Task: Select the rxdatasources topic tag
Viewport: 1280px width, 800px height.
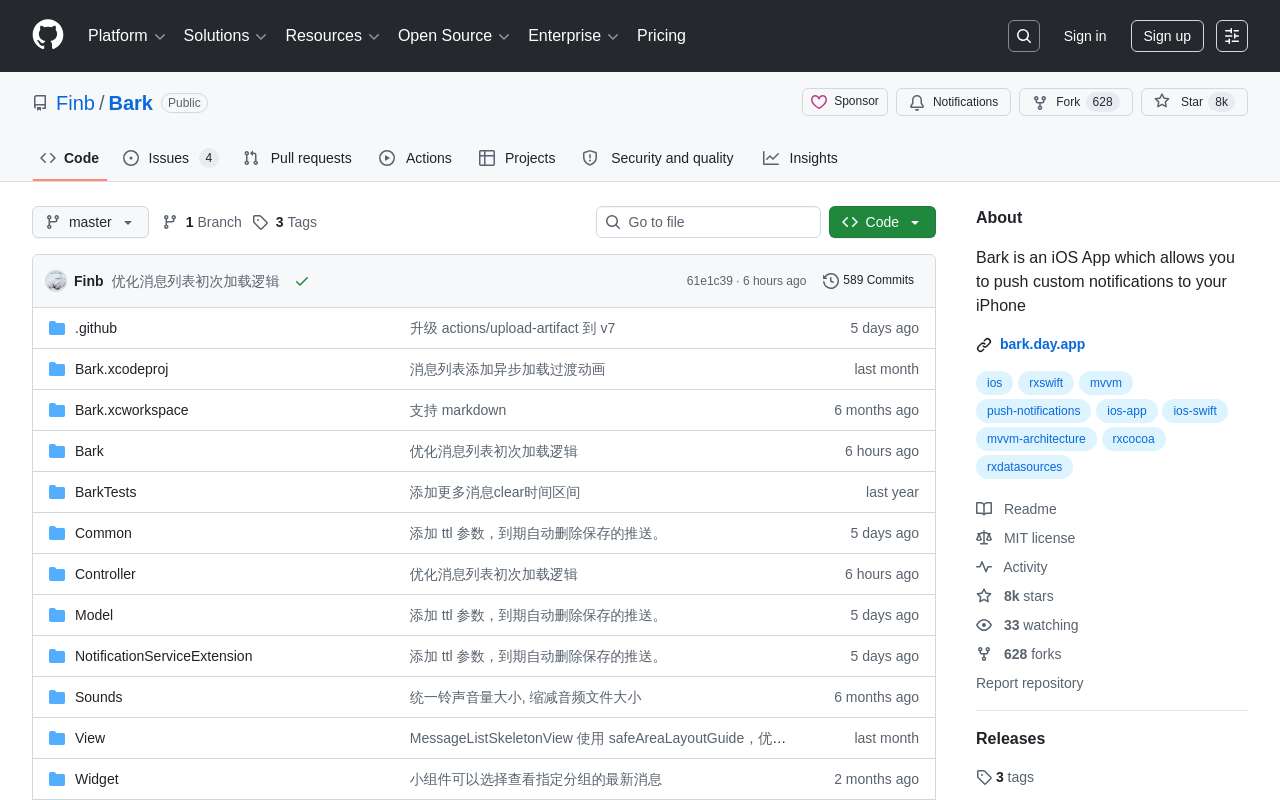Action: point(1024,467)
